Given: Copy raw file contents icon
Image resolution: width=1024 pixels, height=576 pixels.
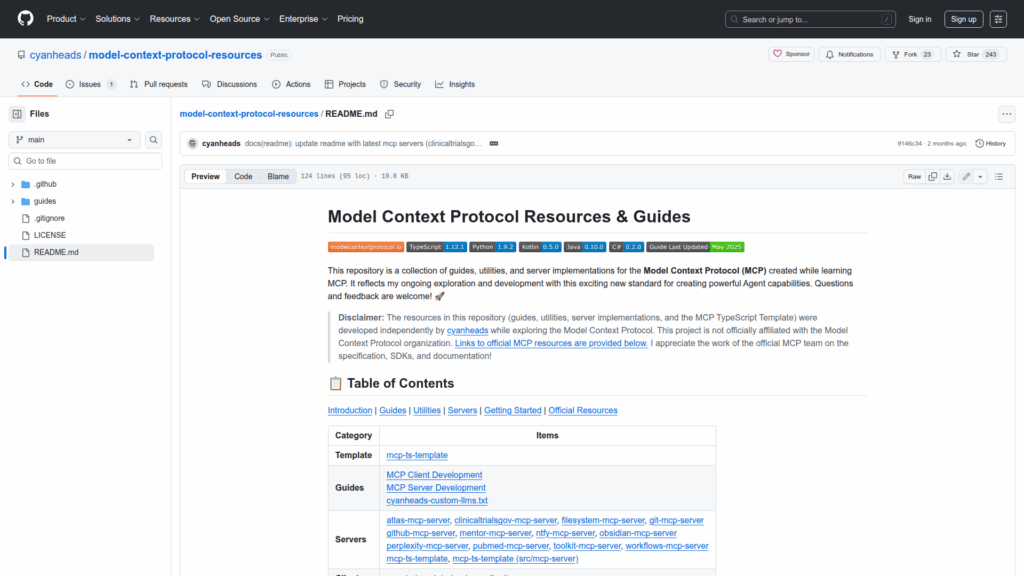Looking at the screenshot, I should (x=933, y=176).
